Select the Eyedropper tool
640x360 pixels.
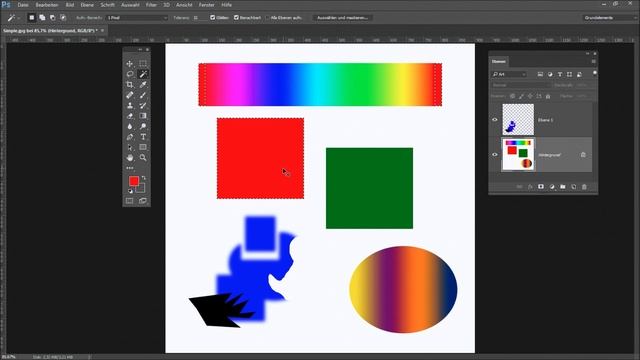click(x=143, y=84)
